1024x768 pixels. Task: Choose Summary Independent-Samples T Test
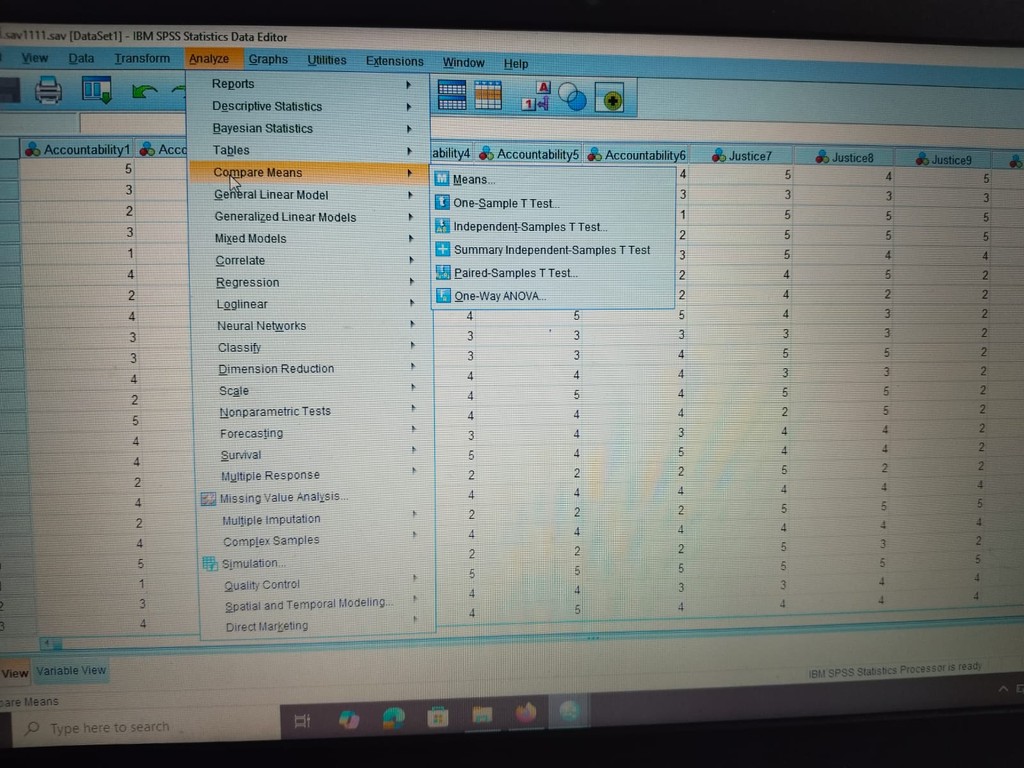(x=553, y=249)
